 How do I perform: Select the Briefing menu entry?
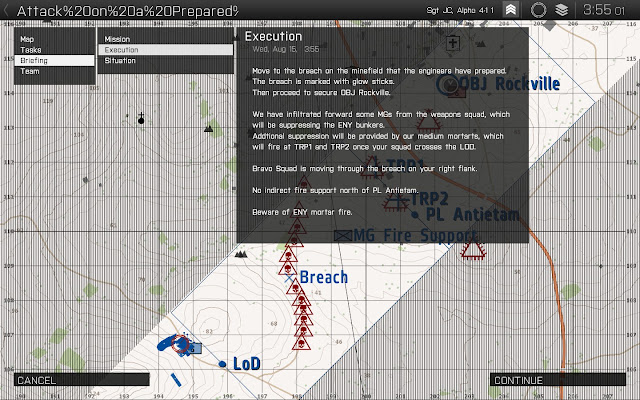click(x=54, y=60)
